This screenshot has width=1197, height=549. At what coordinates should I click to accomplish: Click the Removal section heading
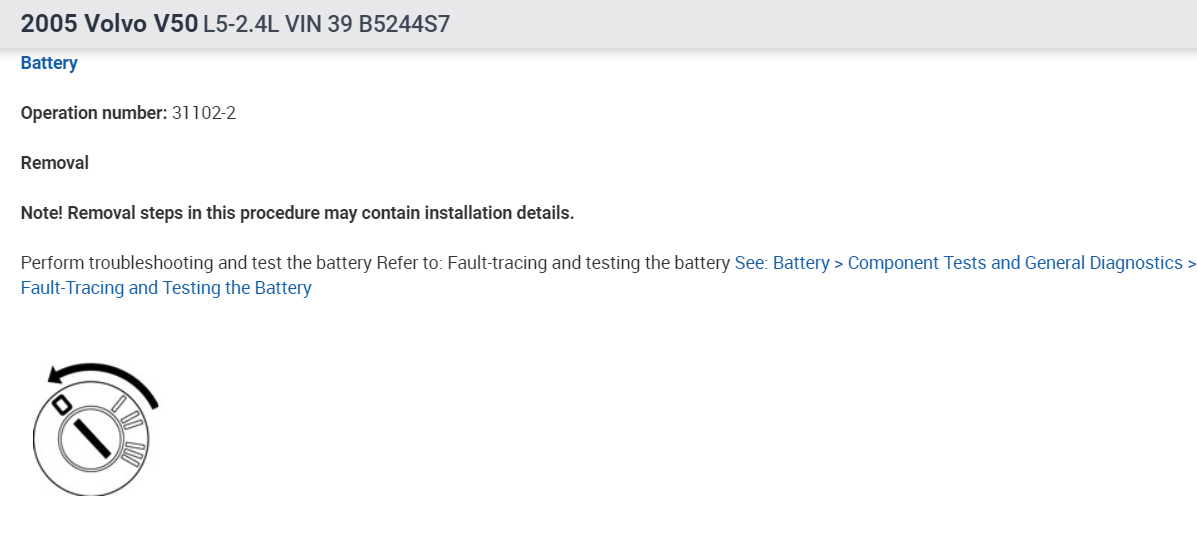[55, 163]
